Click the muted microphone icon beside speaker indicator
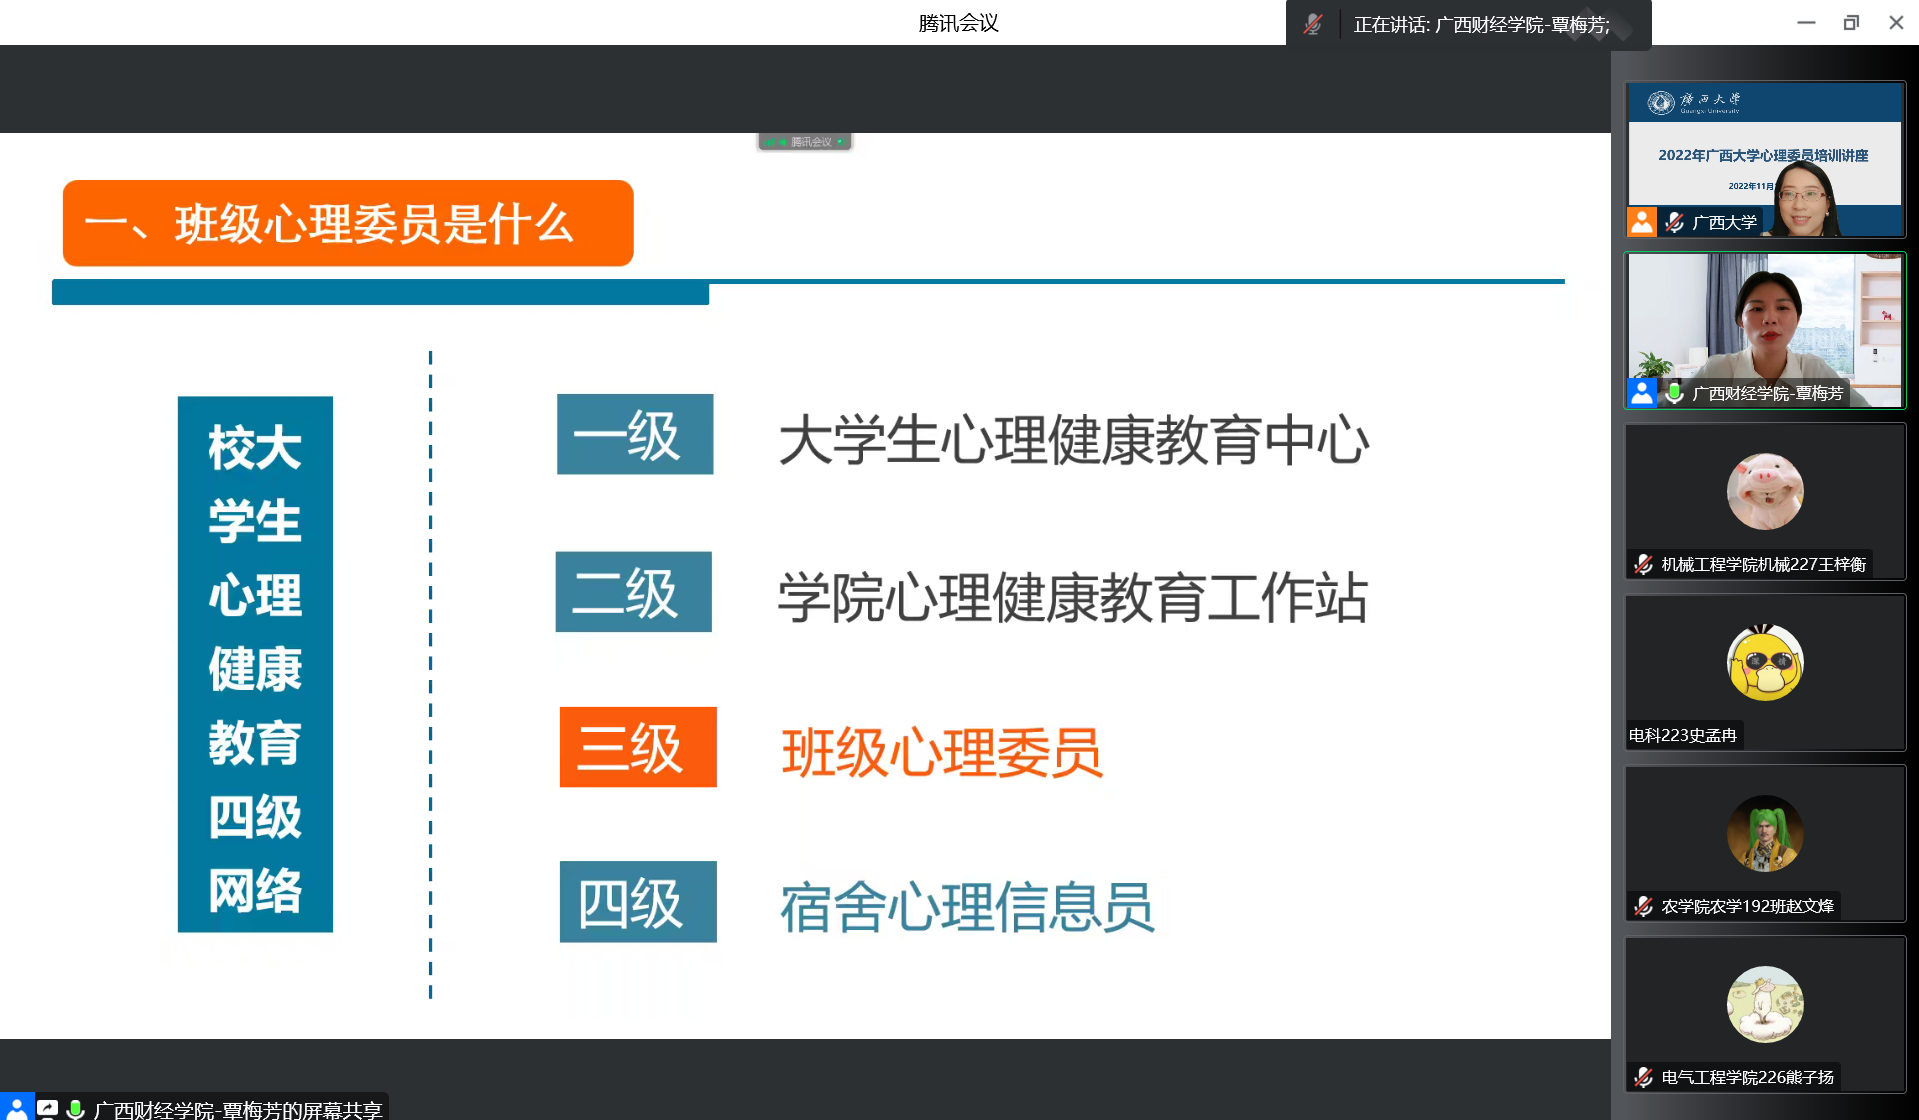Viewport: 1919px width, 1120px height. click(1312, 24)
